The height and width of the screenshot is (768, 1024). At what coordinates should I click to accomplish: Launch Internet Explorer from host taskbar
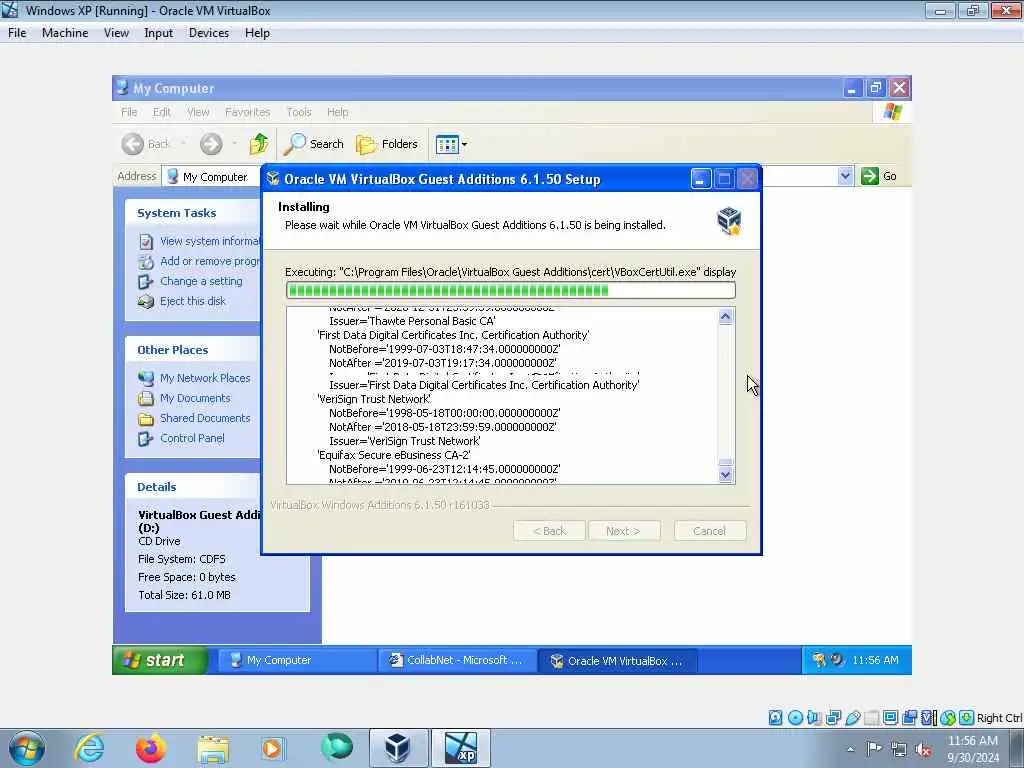(x=89, y=748)
